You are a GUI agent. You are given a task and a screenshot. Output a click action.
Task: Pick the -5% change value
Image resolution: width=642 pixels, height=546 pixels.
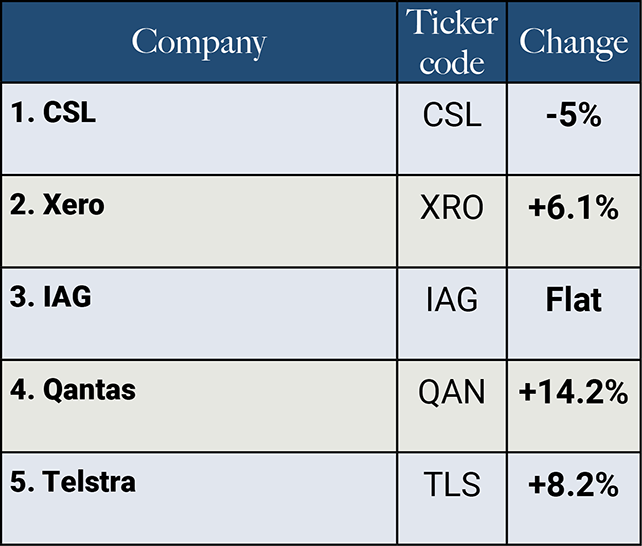(x=573, y=115)
